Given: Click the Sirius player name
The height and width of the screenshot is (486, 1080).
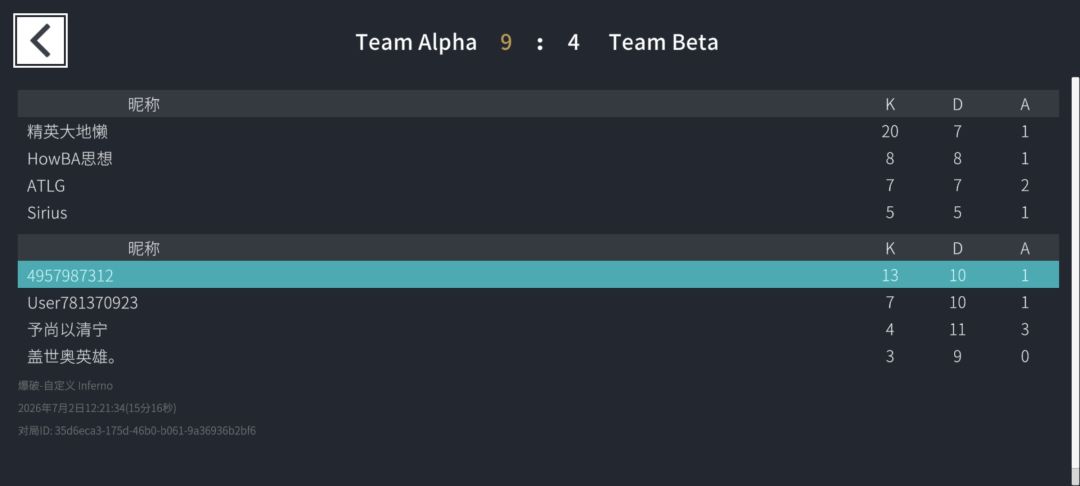Looking at the screenshot, I should point(48,213).
